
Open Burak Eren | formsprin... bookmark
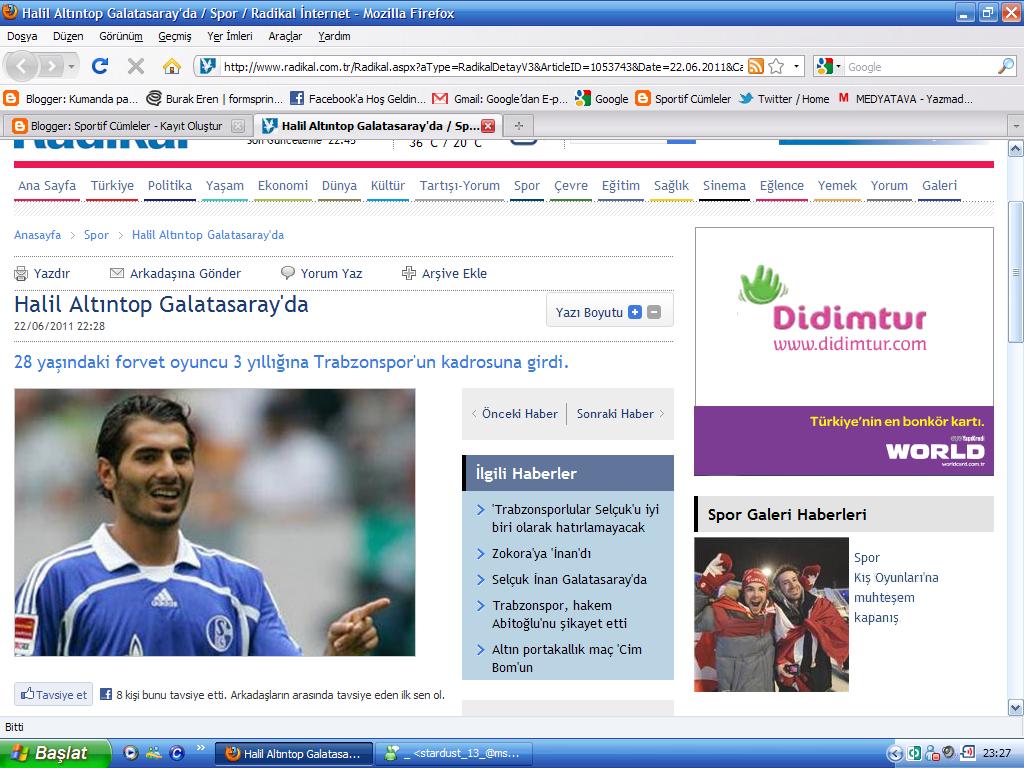coord(215,99)
